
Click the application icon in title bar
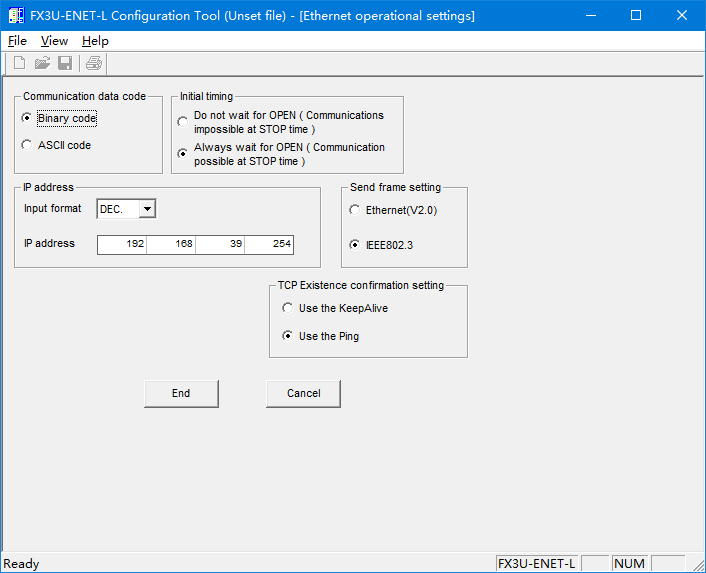tap(16, 16)
